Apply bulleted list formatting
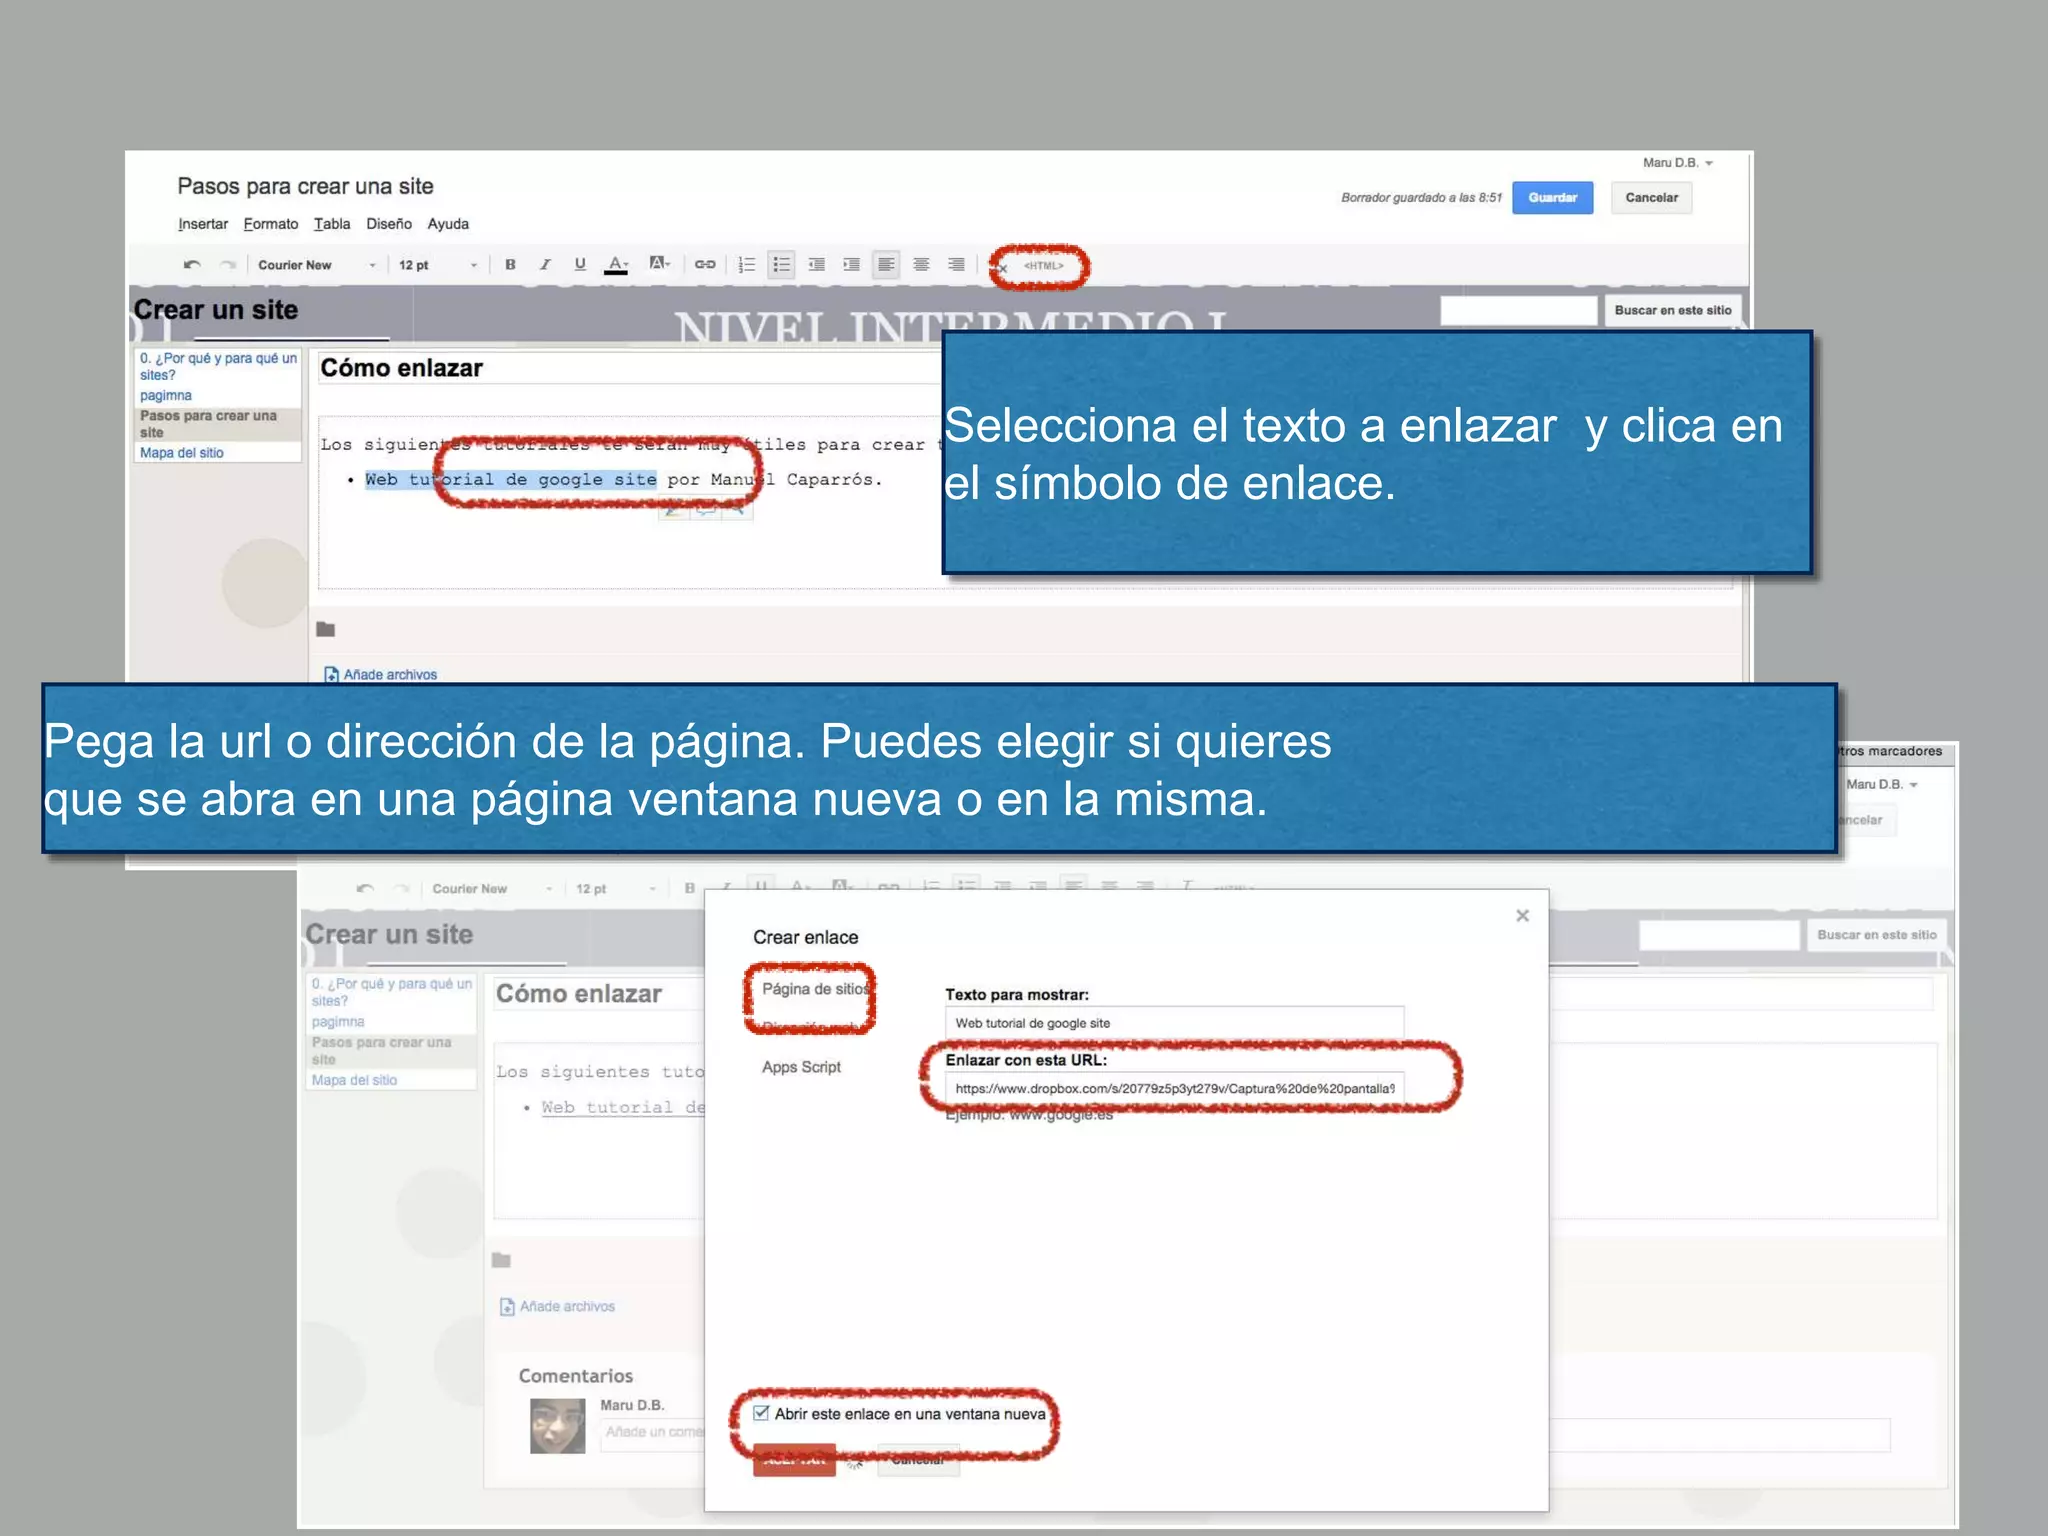2048x1536 pixels. [x=781, y=265]
